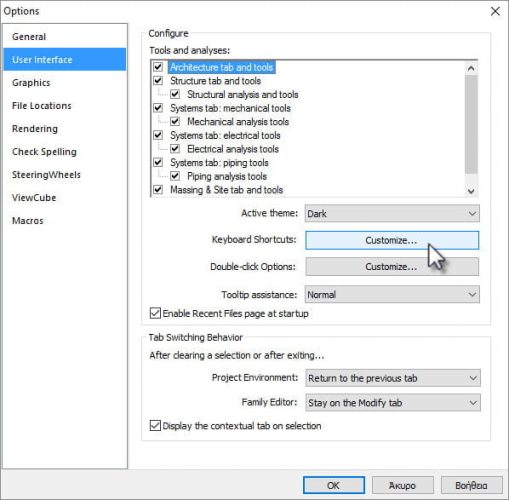Click scroll down arrow in tools list

pyautogui.click(x=471, y=191)
